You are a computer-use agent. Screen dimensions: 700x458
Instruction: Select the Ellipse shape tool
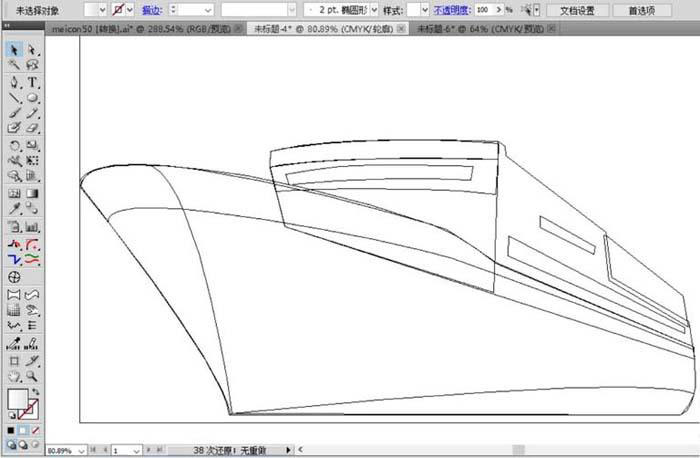pos(32,98)
